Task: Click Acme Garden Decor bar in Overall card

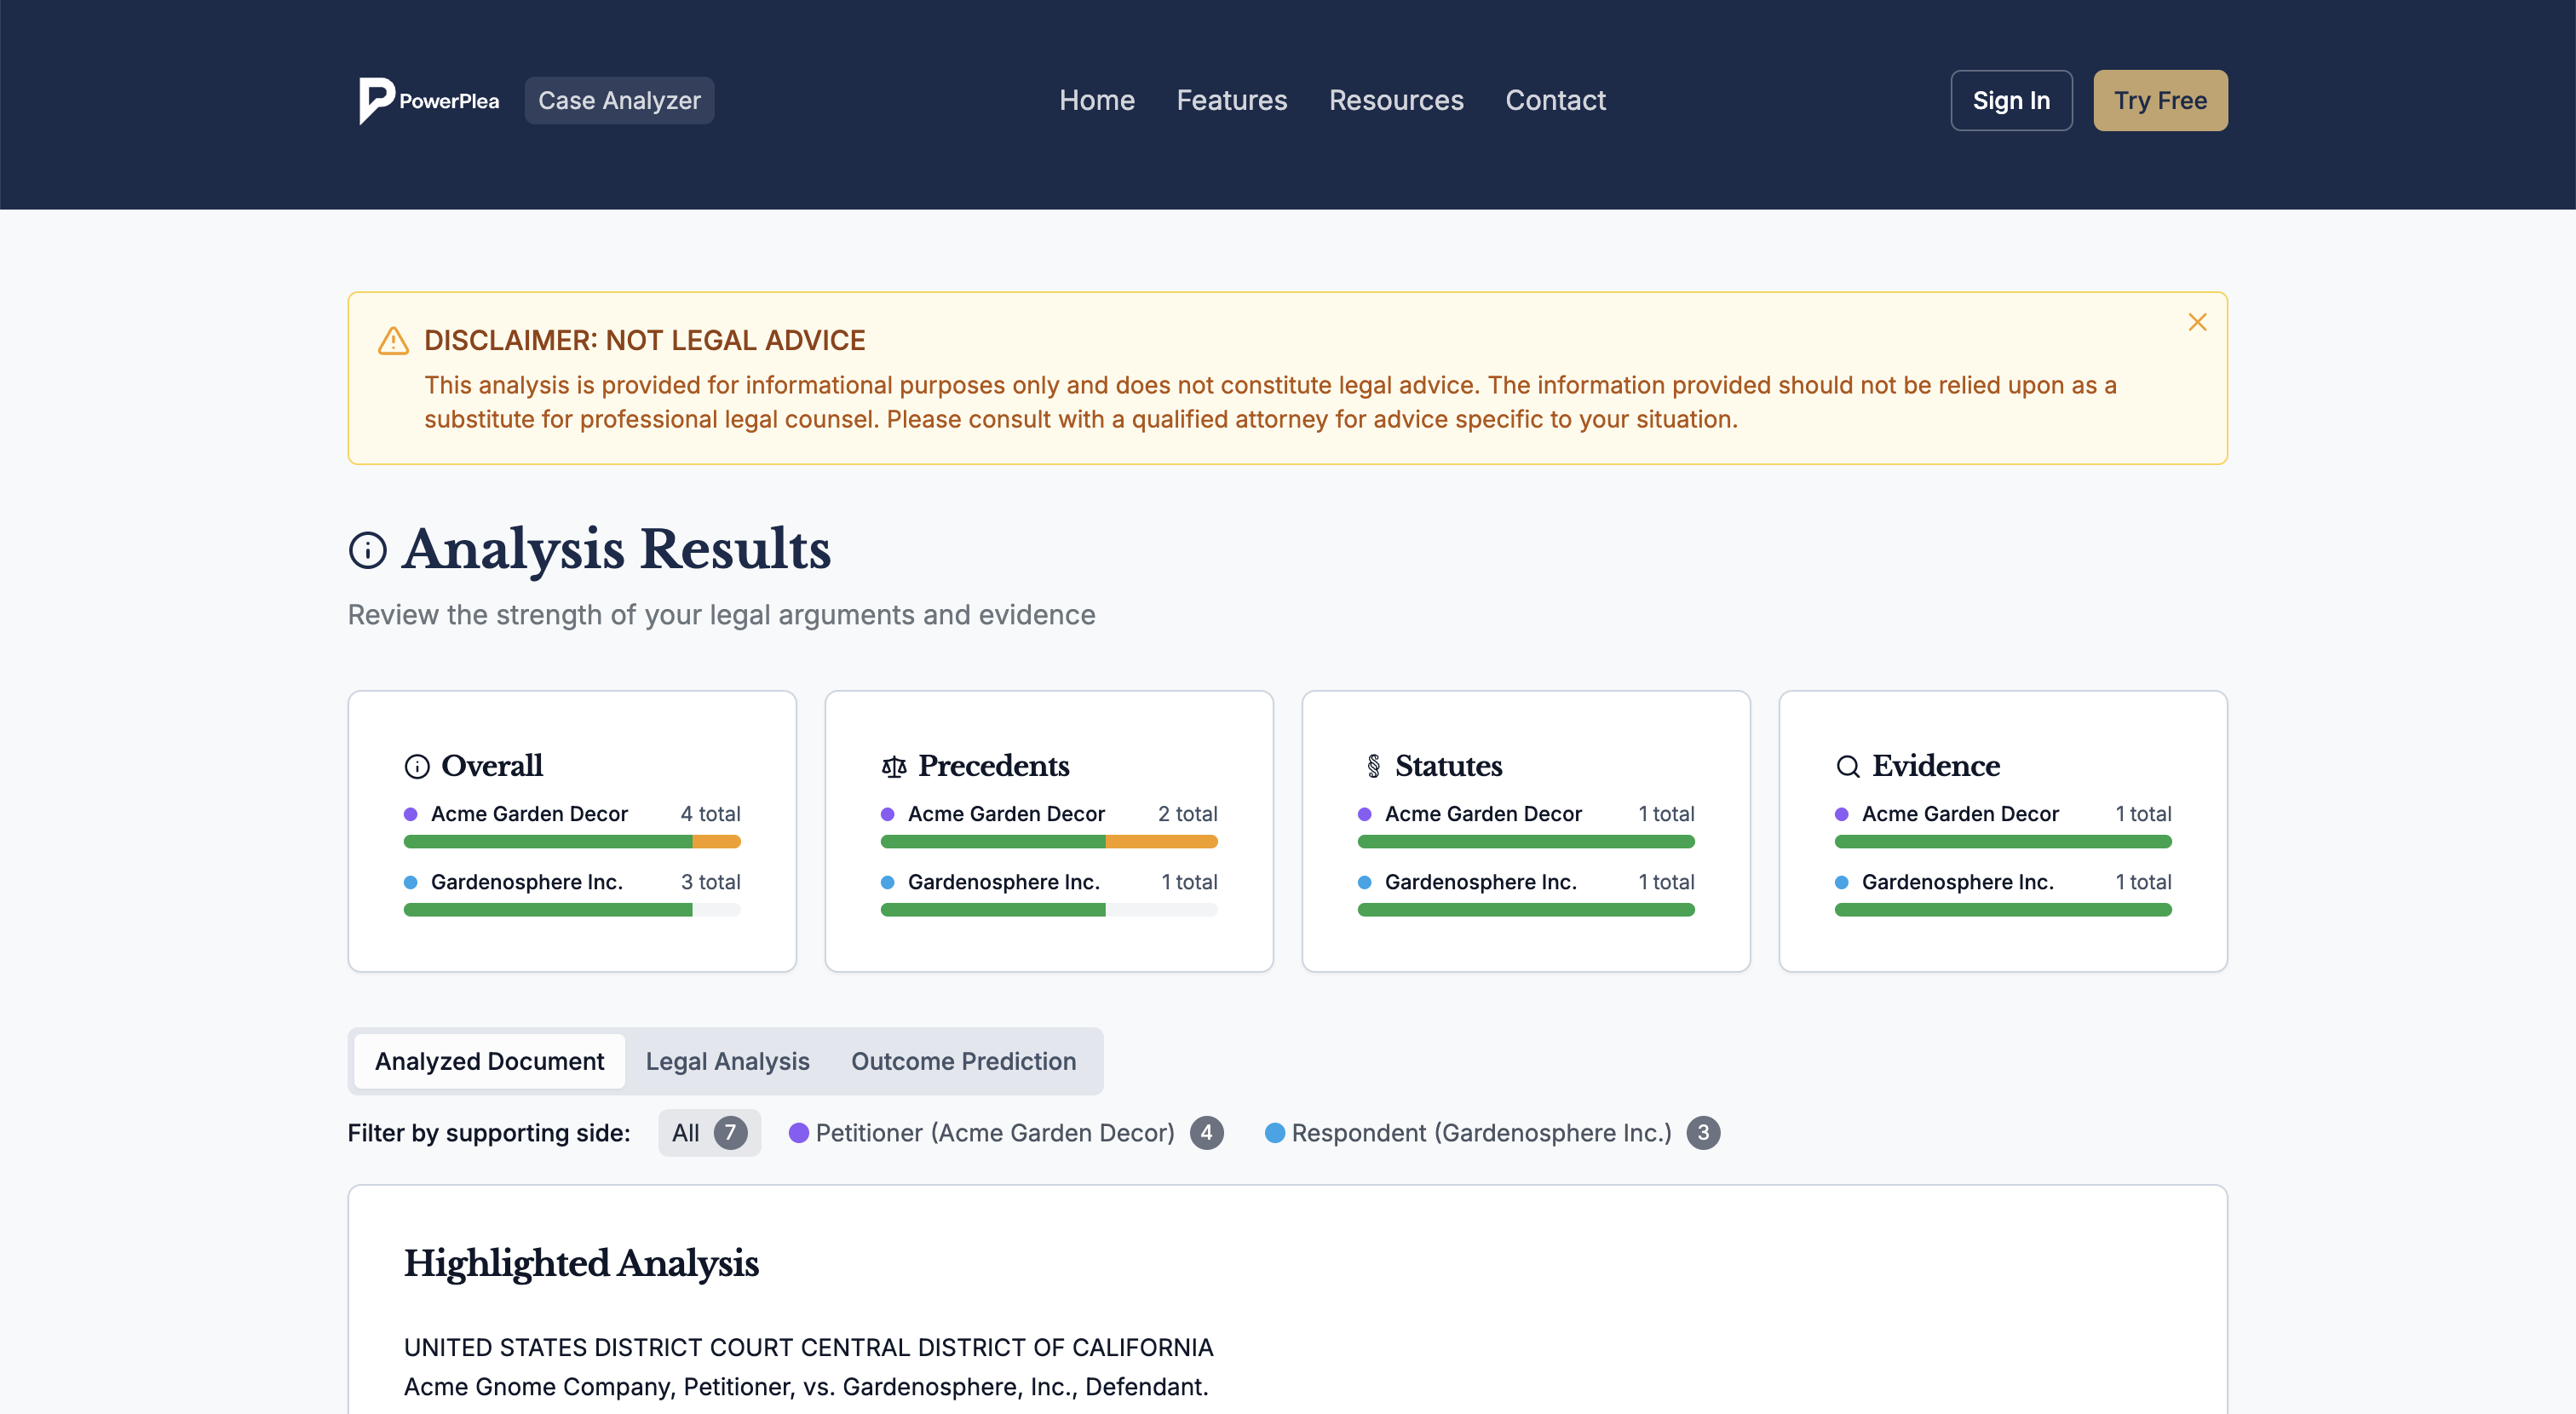Action: coord(571,842)
